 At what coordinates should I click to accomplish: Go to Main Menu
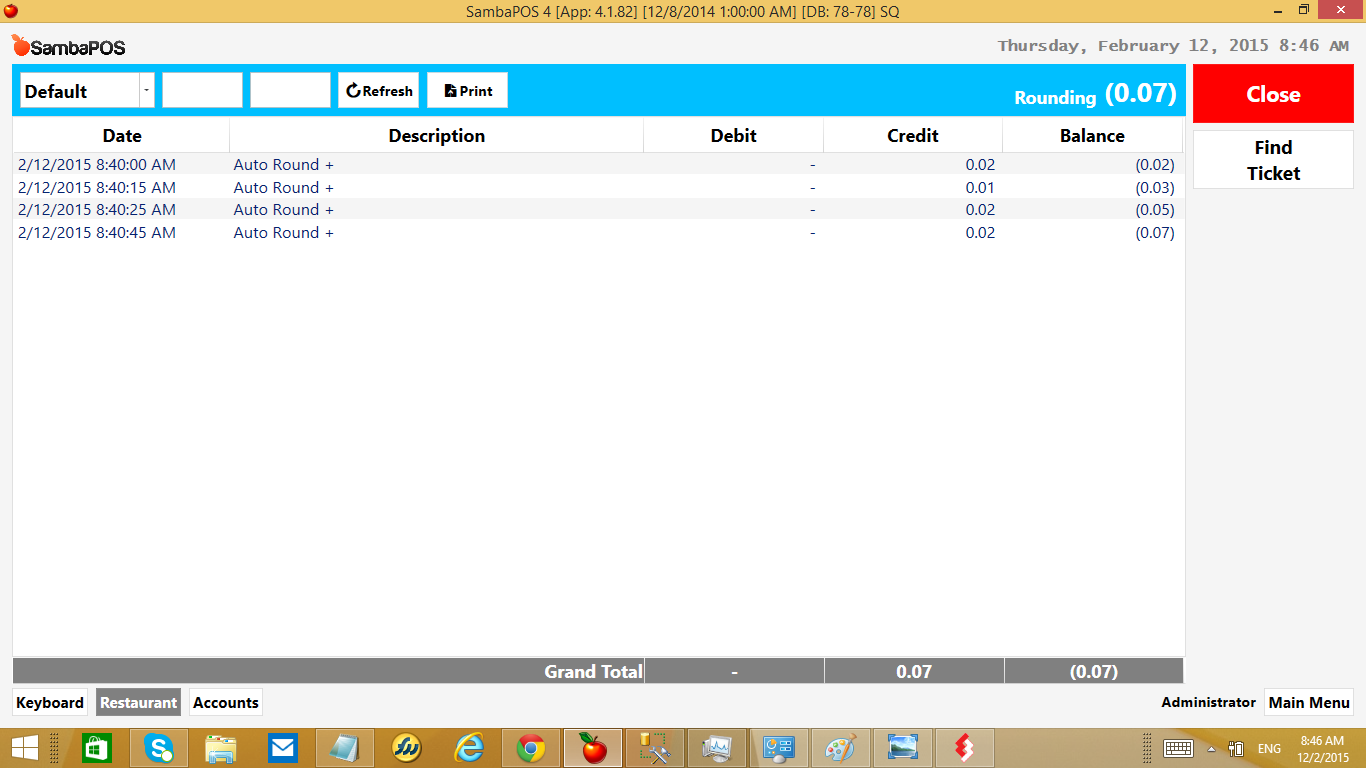coord(1308,703)
